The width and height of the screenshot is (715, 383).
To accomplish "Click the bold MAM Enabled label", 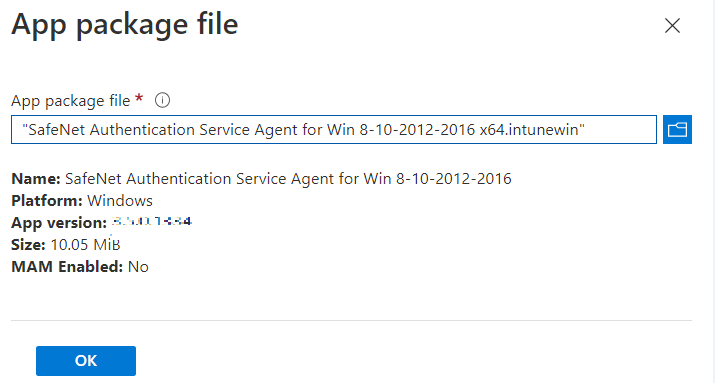I will [x=67, y=267].
